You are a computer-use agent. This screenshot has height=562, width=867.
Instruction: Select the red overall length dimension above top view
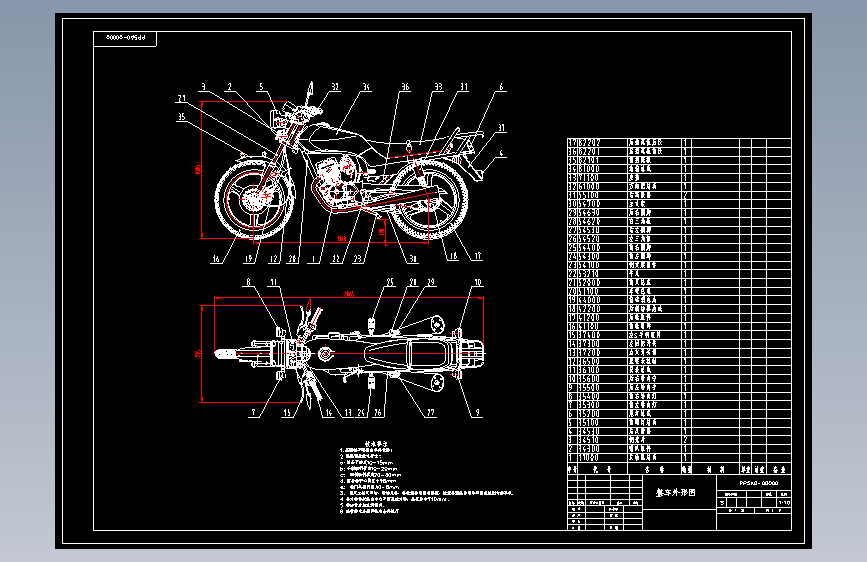348,294
